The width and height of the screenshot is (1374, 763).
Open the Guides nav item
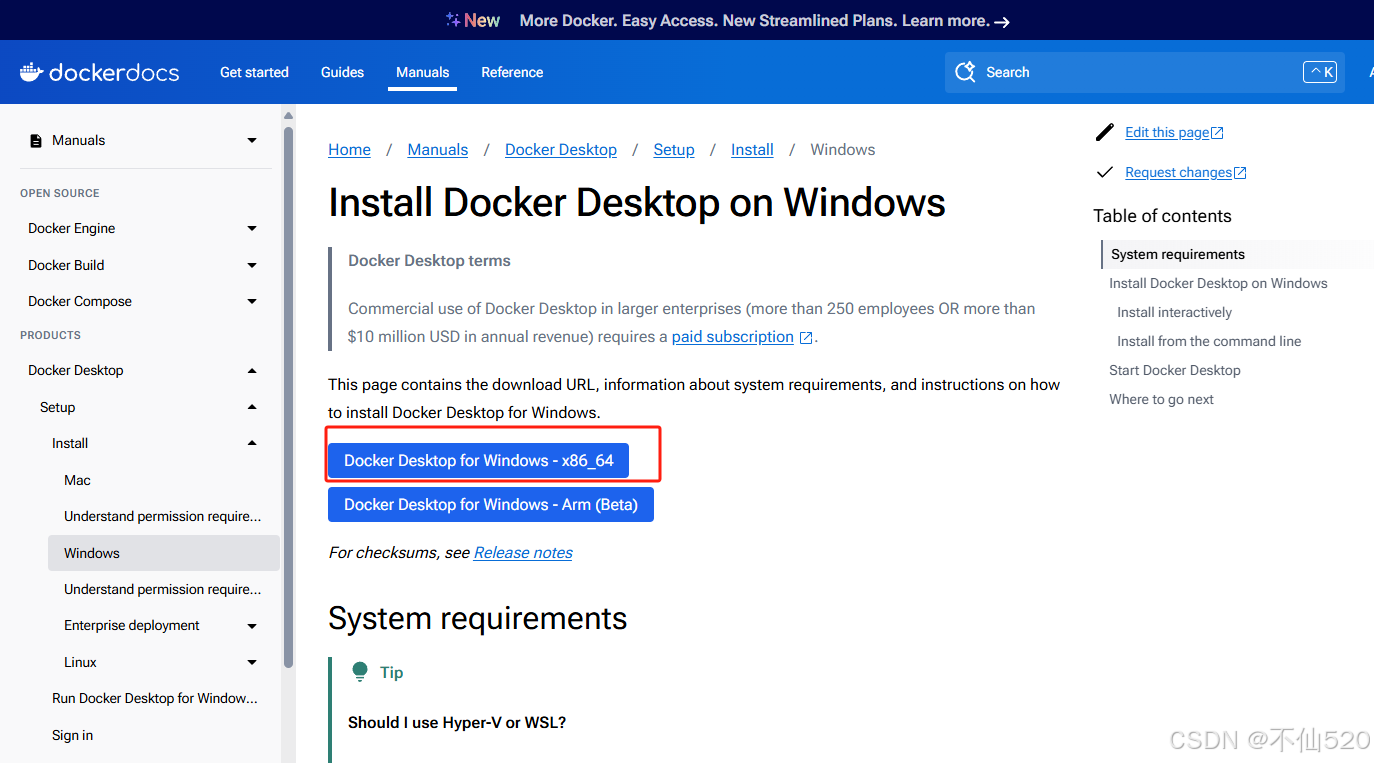(342, 72)
